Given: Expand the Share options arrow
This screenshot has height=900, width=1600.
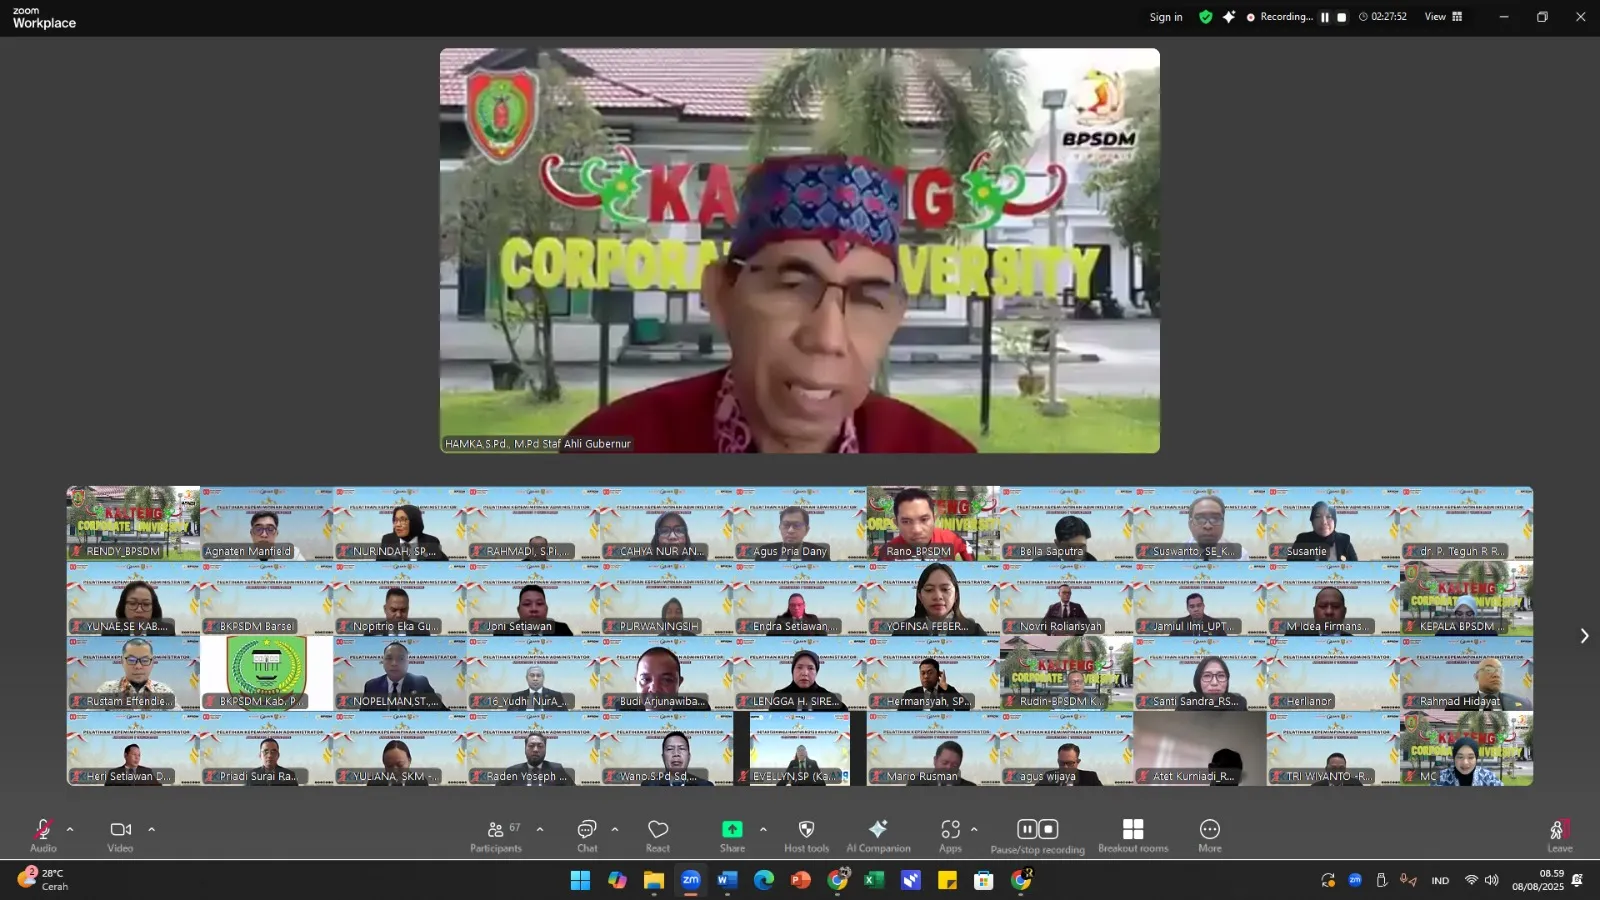Looking at the screenshot, I should (763, 829).
